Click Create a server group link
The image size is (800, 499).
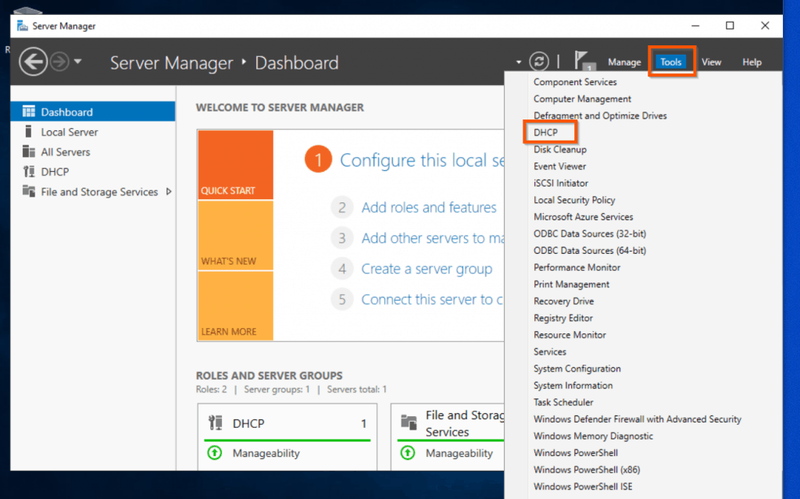(427, 268)
